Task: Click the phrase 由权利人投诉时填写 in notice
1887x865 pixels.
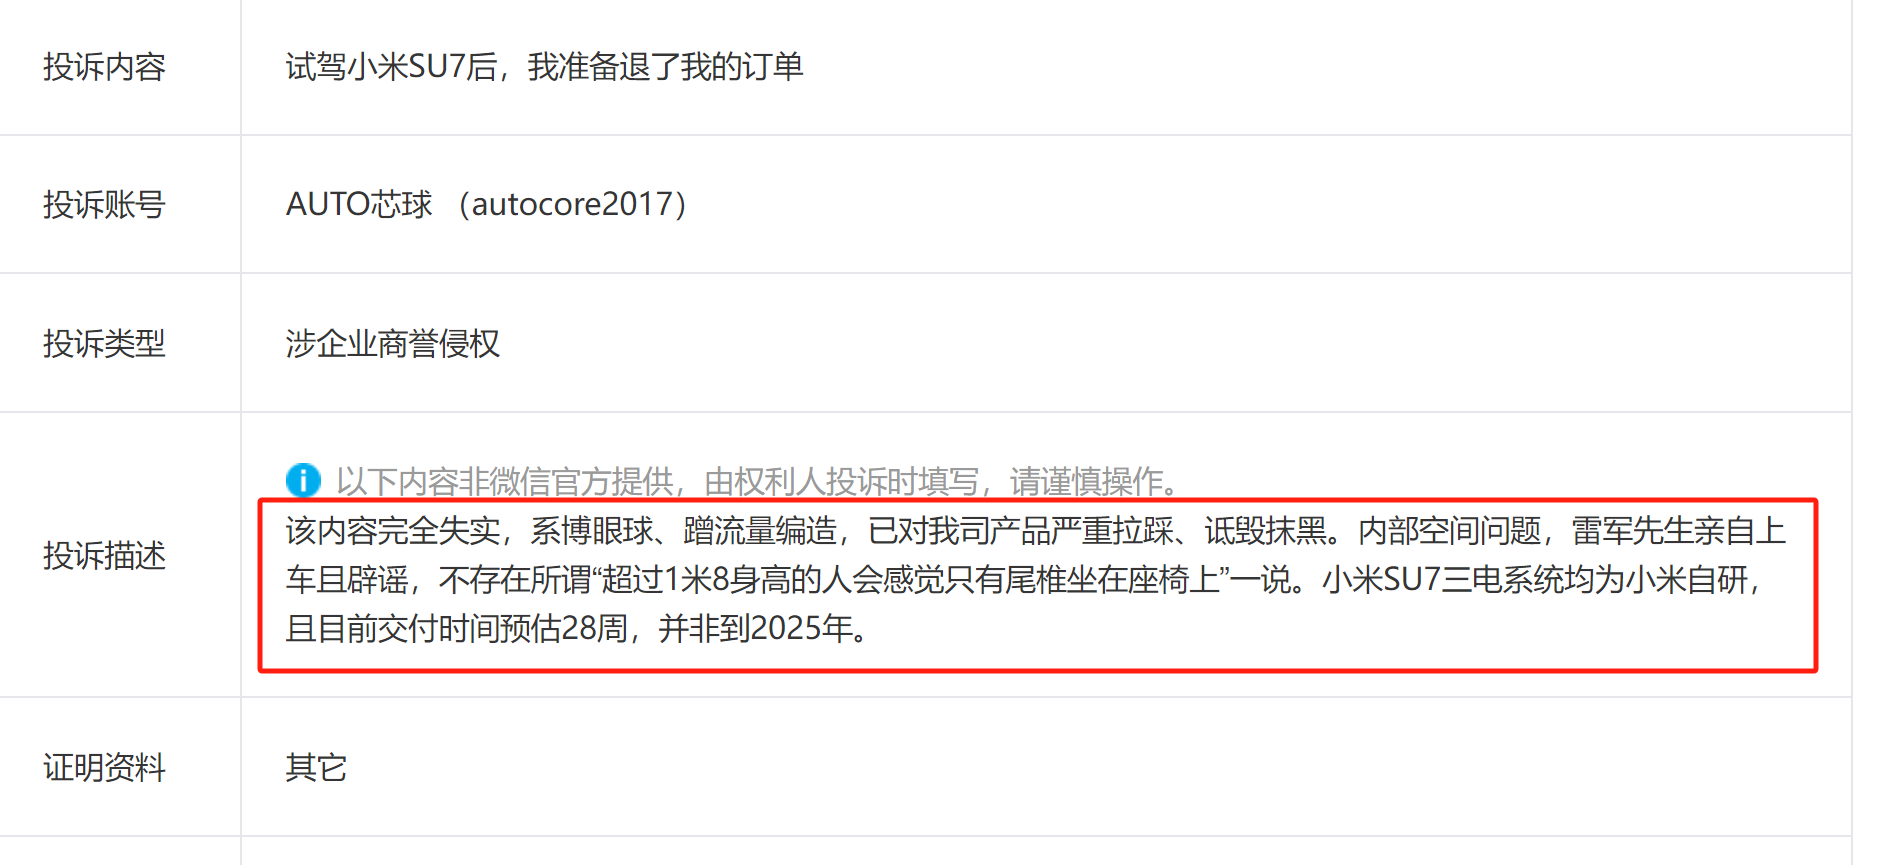Action: tap(842, 482)
